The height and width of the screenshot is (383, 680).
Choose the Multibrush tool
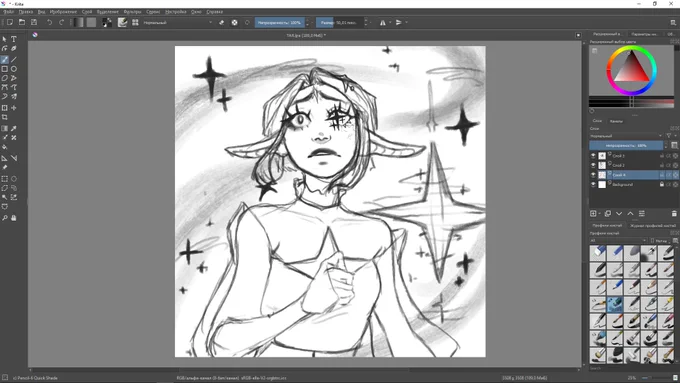(x=14, y=97)
